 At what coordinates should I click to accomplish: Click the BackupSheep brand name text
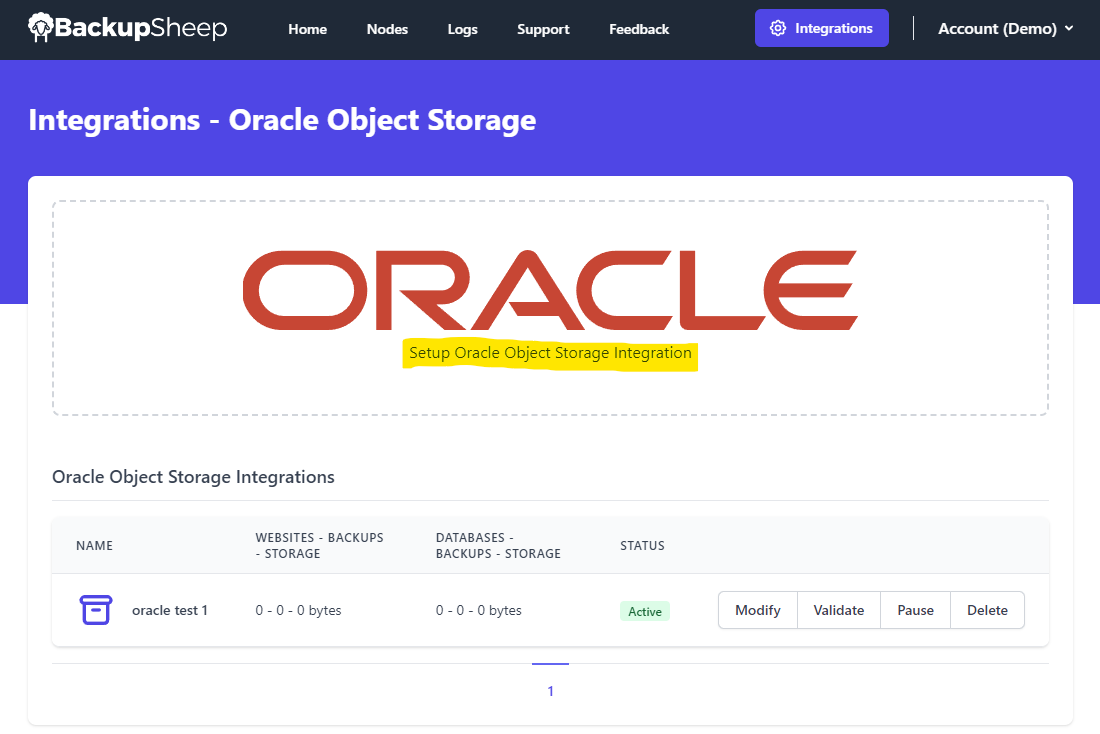pyautogui.click(x=141, y=28)
